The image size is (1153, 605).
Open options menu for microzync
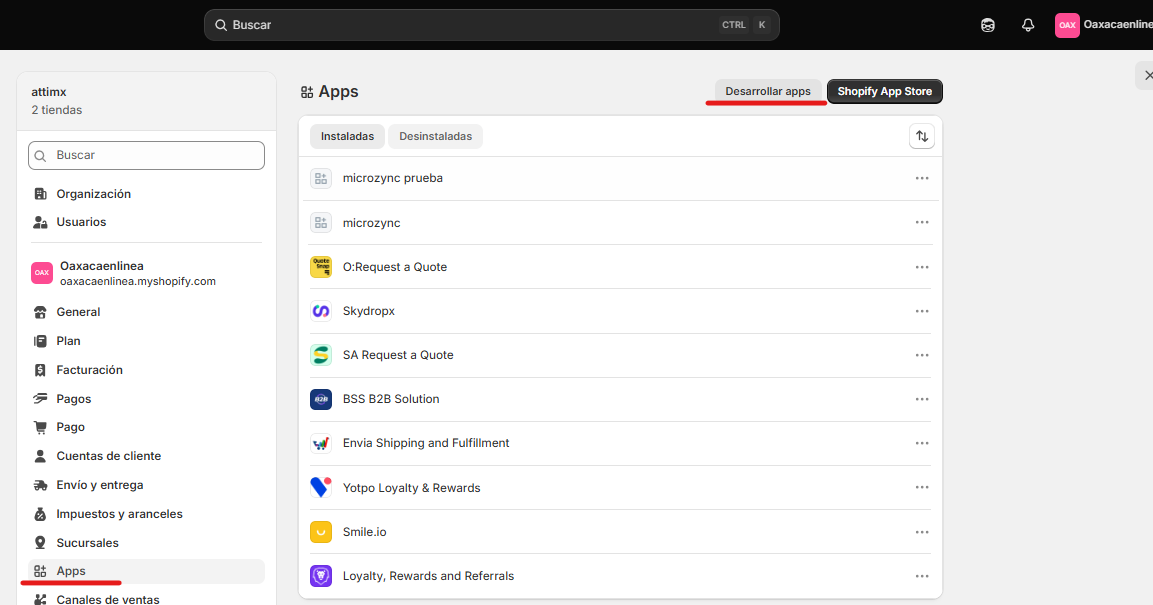pyautogui.click(x=921, y=223)
